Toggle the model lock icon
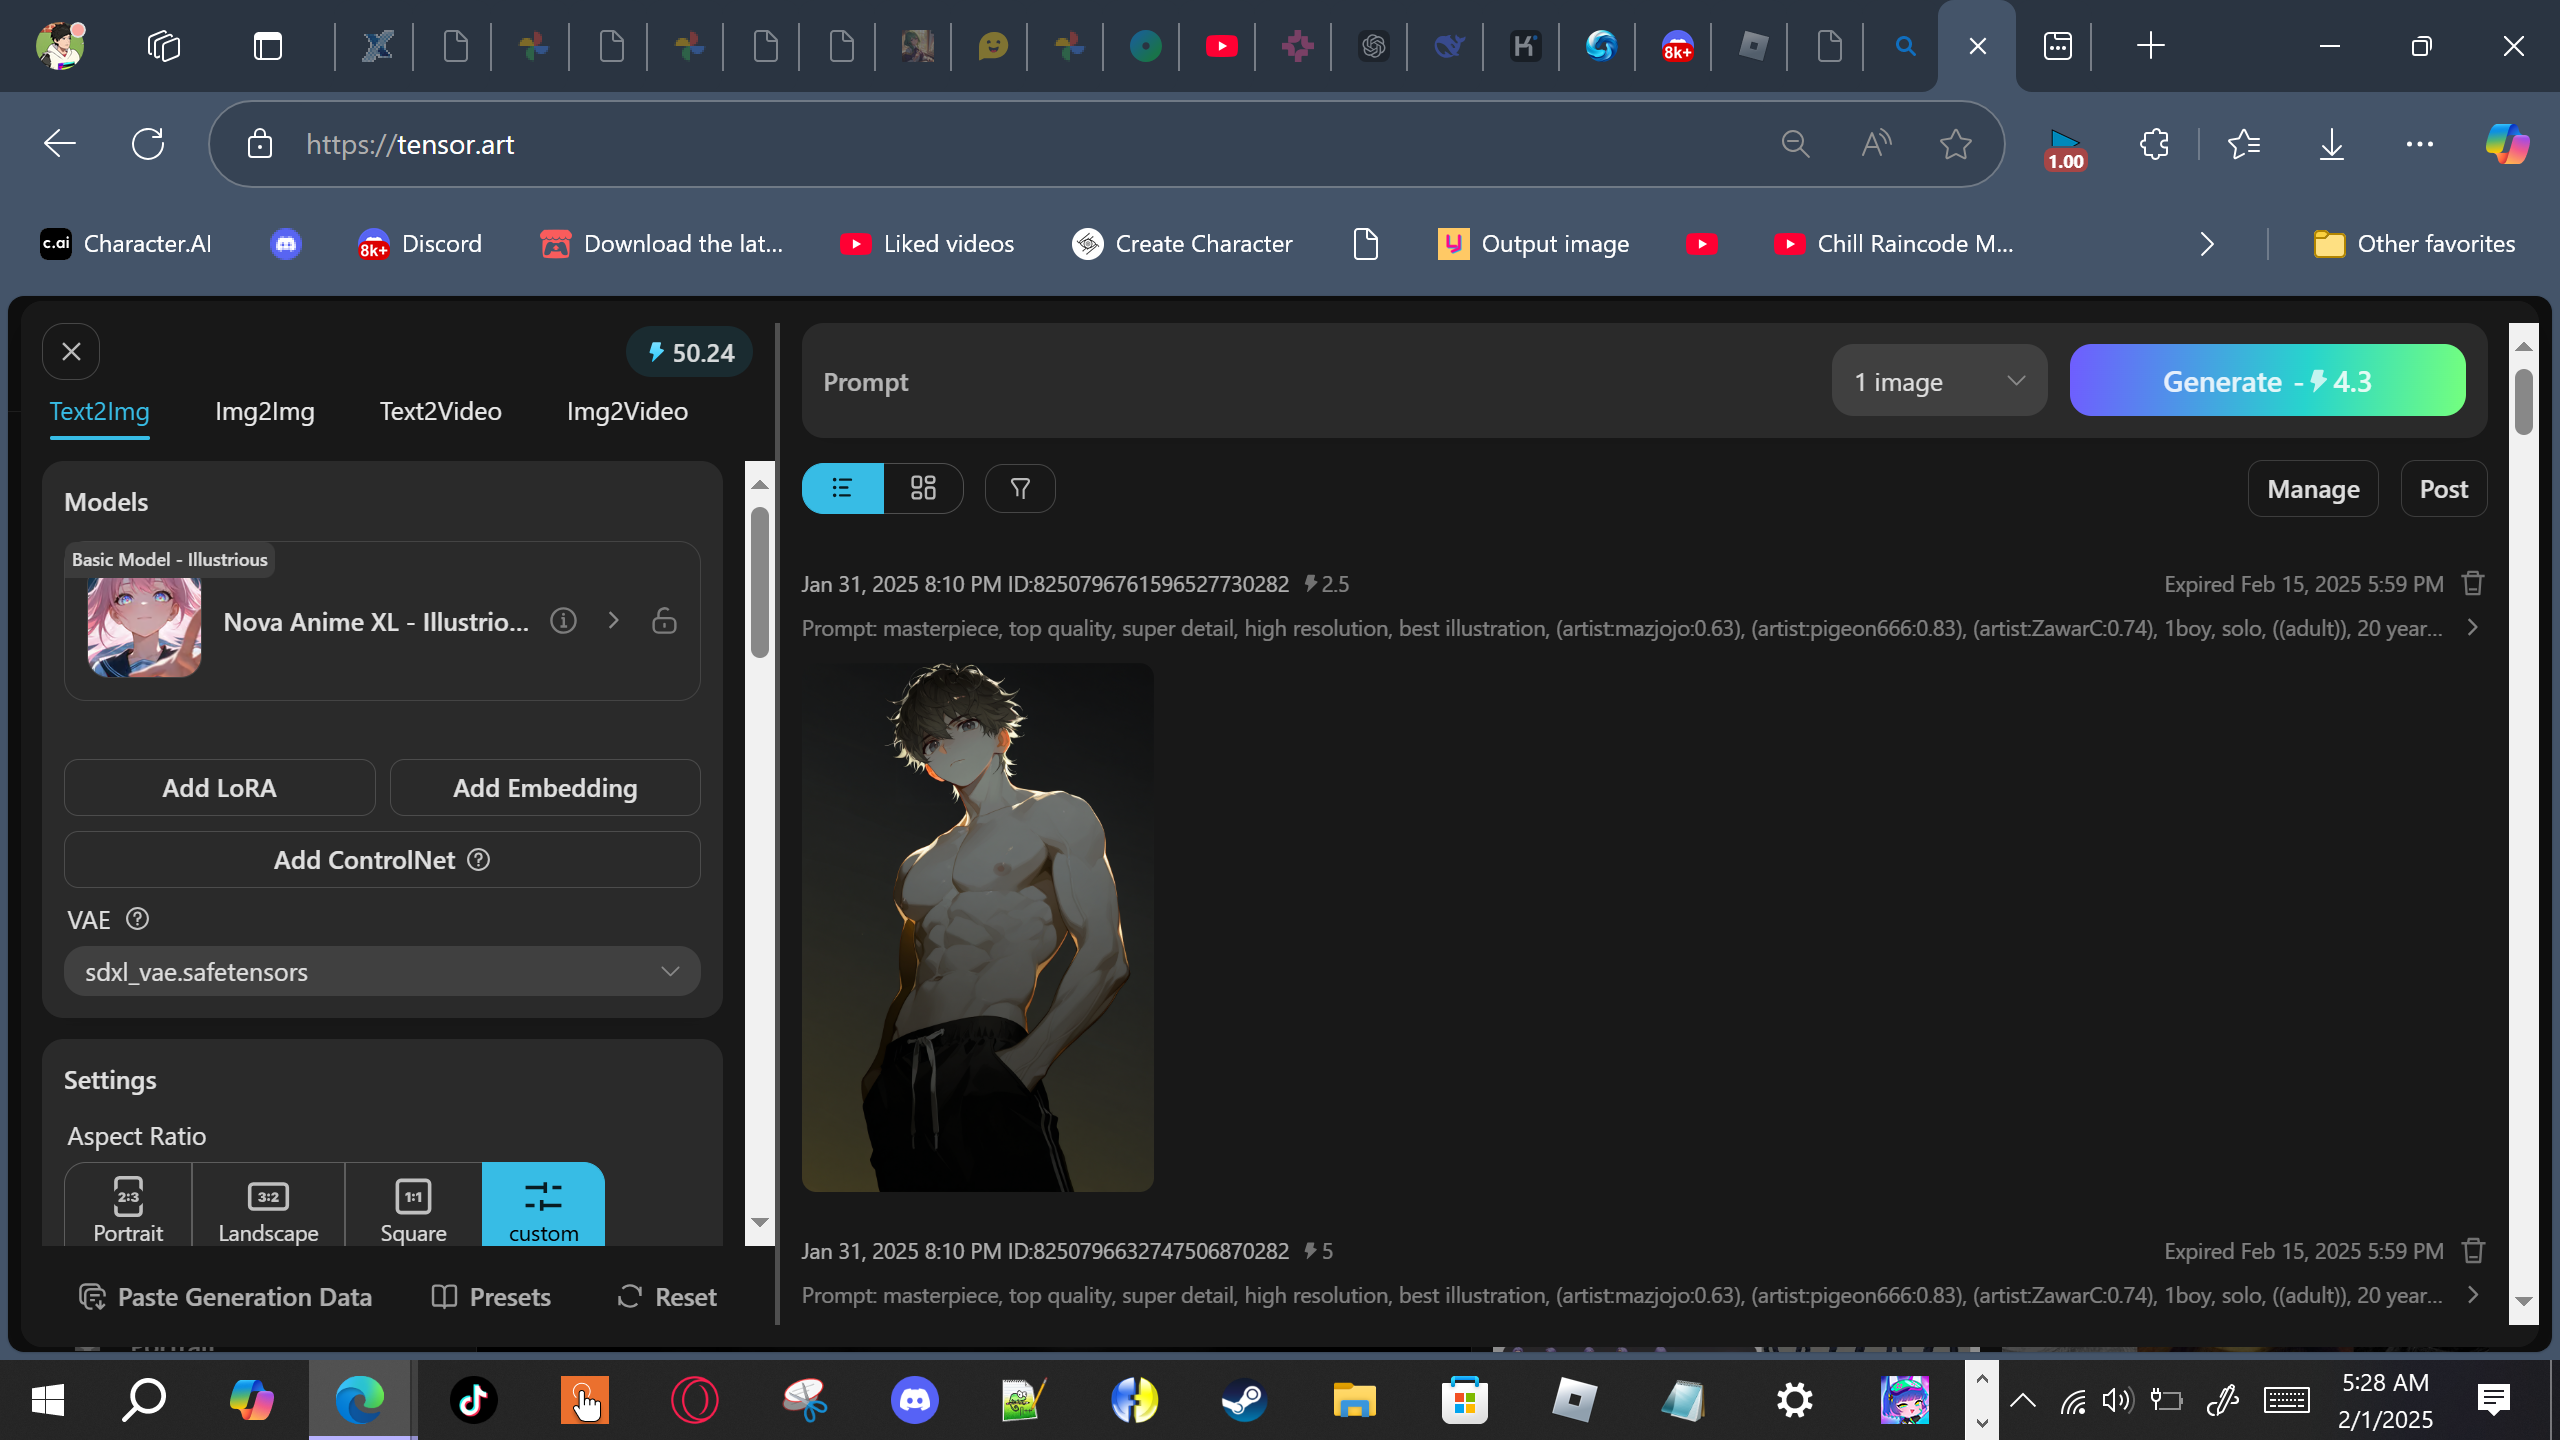2560x1440 pixels. pyautogui.click(x=664, y=621)
